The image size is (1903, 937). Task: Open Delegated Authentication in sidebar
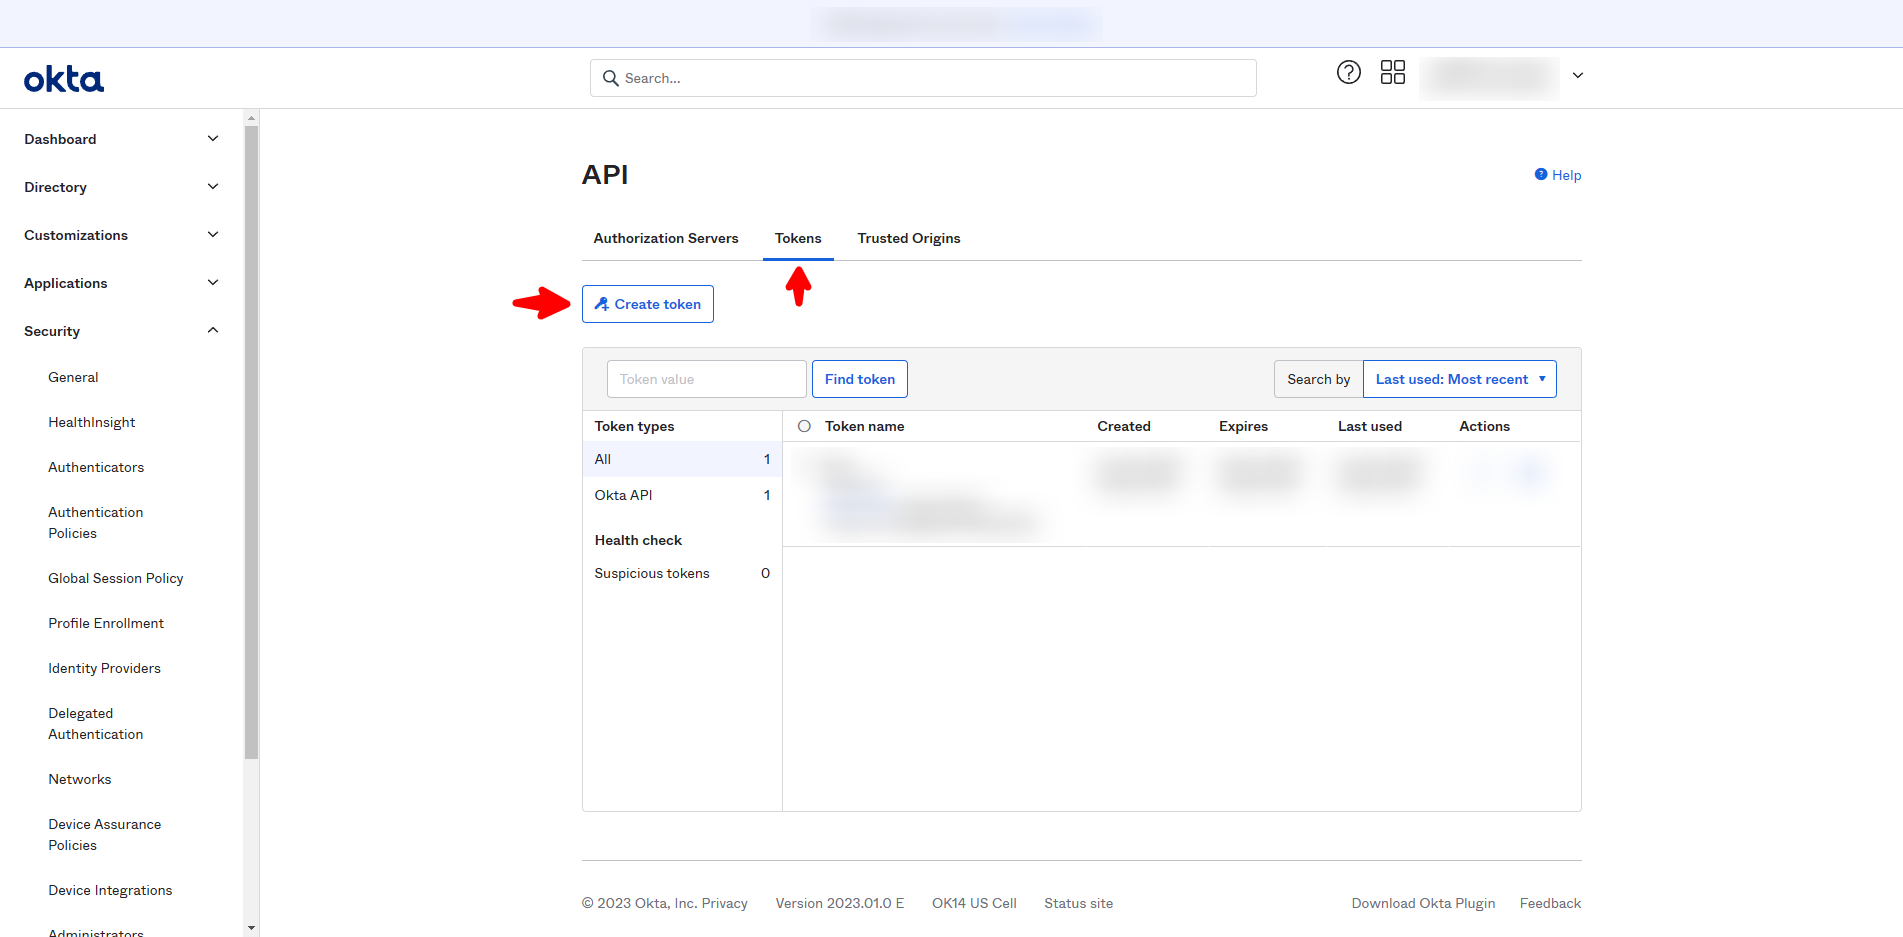coord(96,723)
